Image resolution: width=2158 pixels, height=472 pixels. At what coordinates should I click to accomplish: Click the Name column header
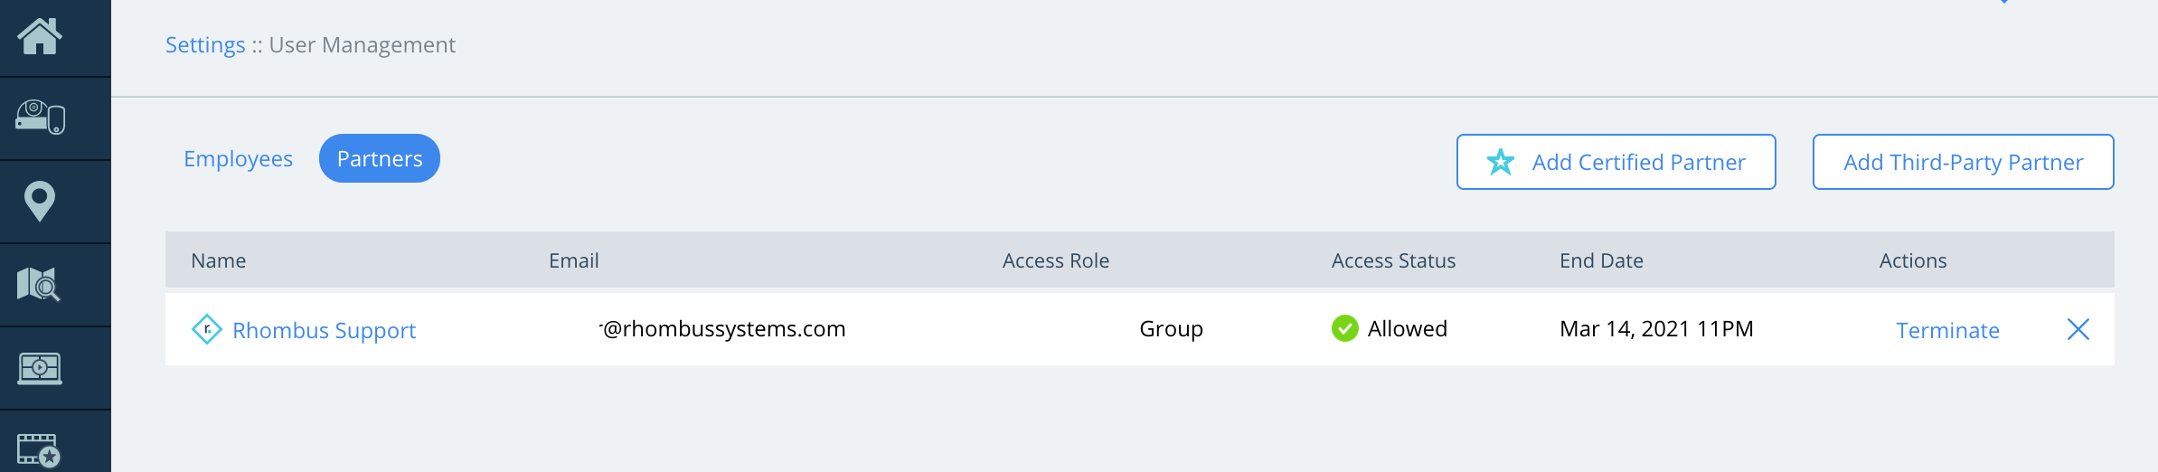tap(218, 261)
